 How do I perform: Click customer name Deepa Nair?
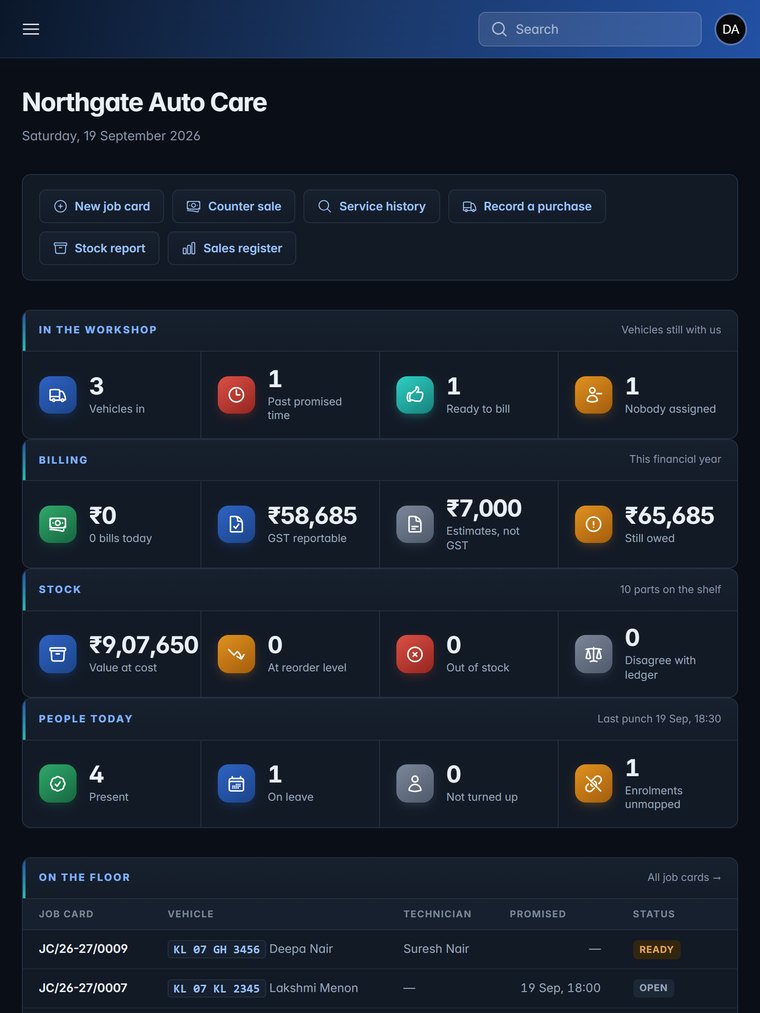point(301,948)
